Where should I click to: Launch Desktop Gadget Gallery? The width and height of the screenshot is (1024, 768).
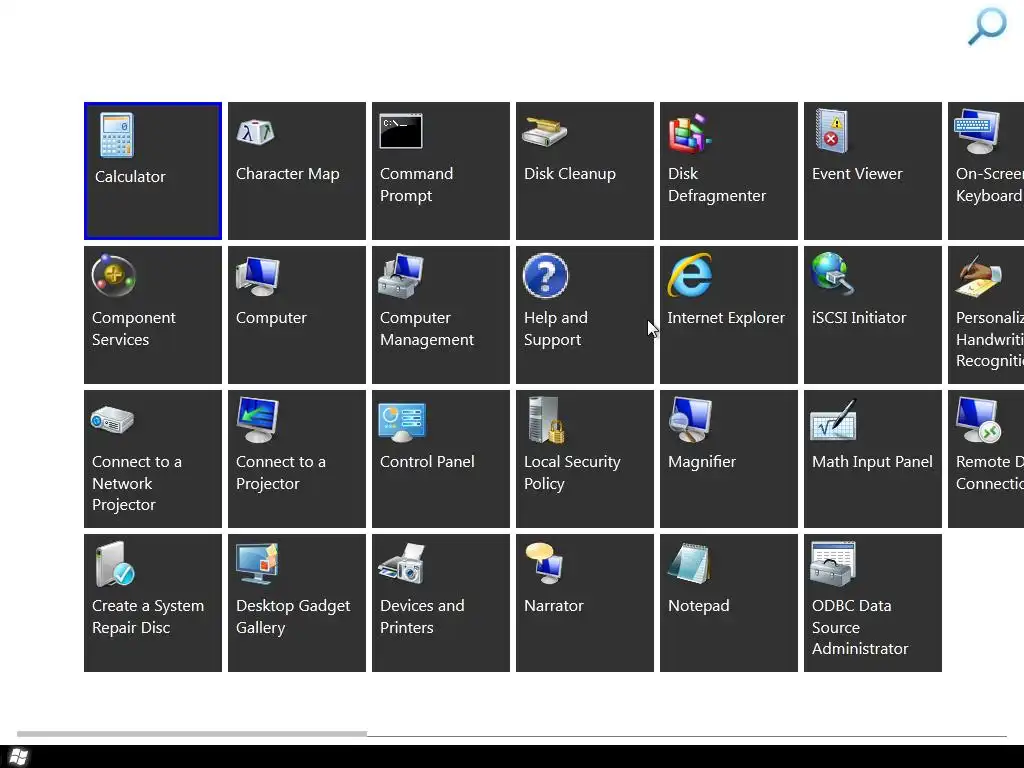297,603
